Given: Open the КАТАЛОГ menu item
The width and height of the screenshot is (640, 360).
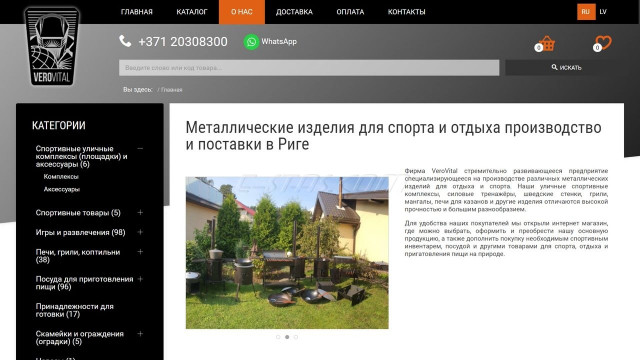Looking at the screenshot, I should pyautogui.click(x=192, y=12).
